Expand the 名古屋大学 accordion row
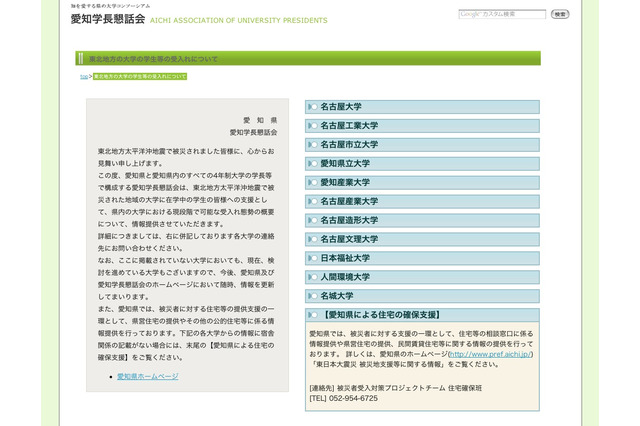This screenshot has width=640, height=426. [422, 107]
